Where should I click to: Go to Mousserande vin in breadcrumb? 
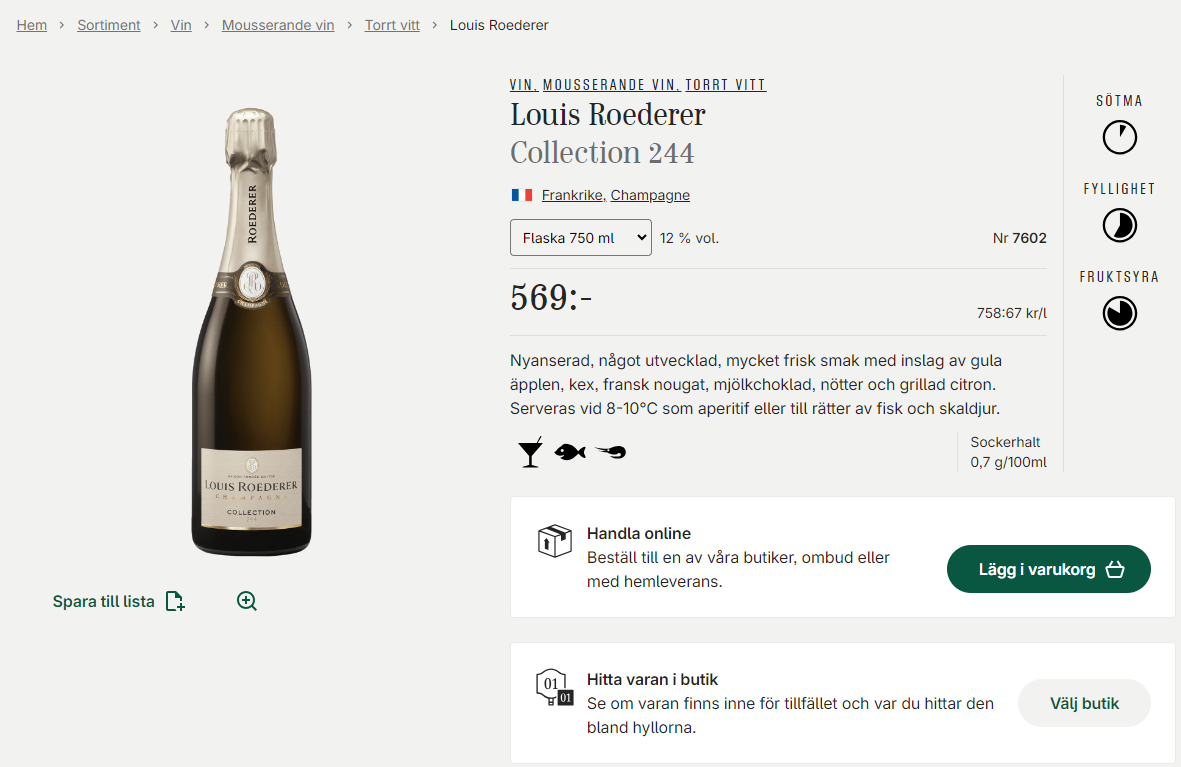coord(278,25)
